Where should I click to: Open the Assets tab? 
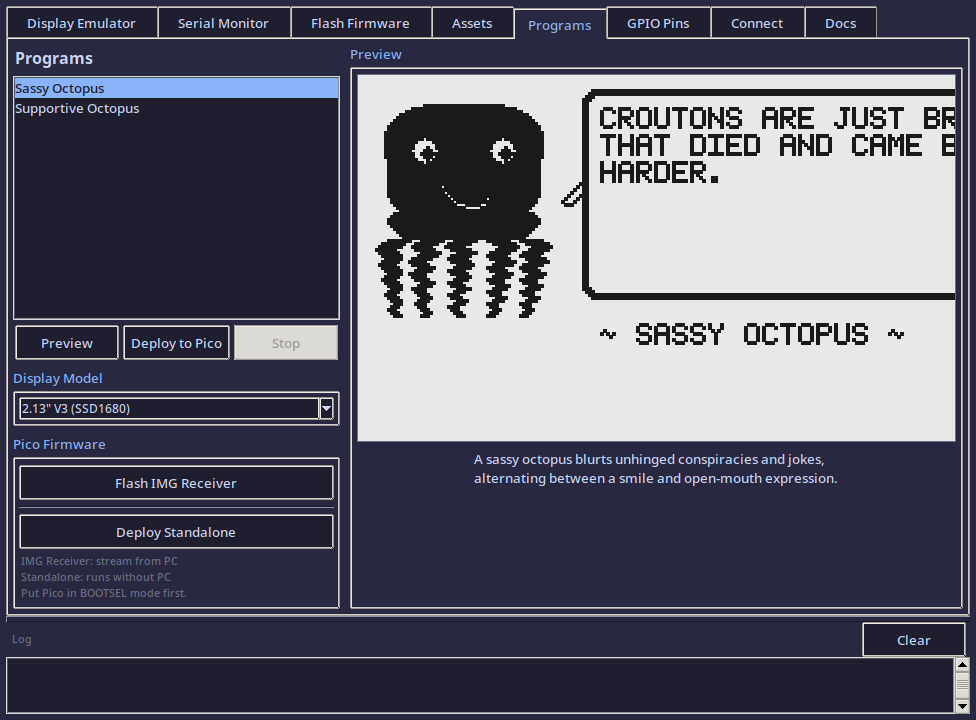click(x=471, y=23)
